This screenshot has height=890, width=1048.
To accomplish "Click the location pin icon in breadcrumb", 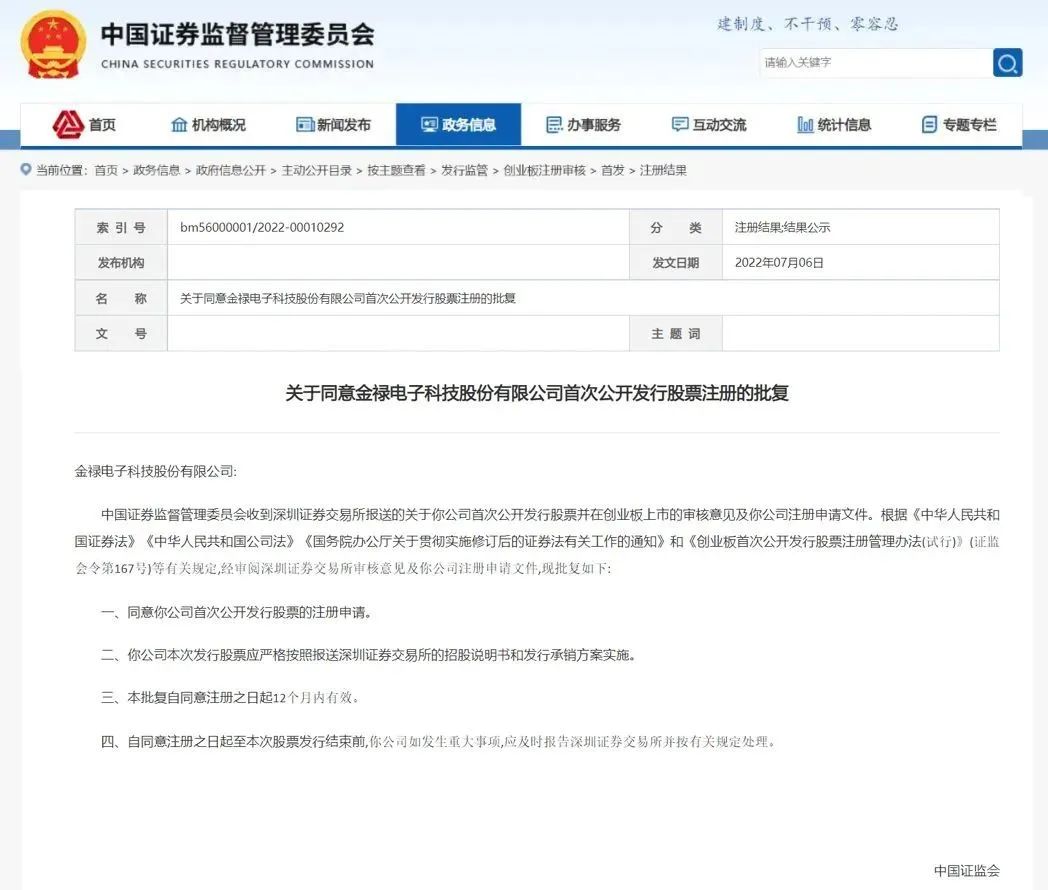I will pyautogui.click(x=27, y=170).
